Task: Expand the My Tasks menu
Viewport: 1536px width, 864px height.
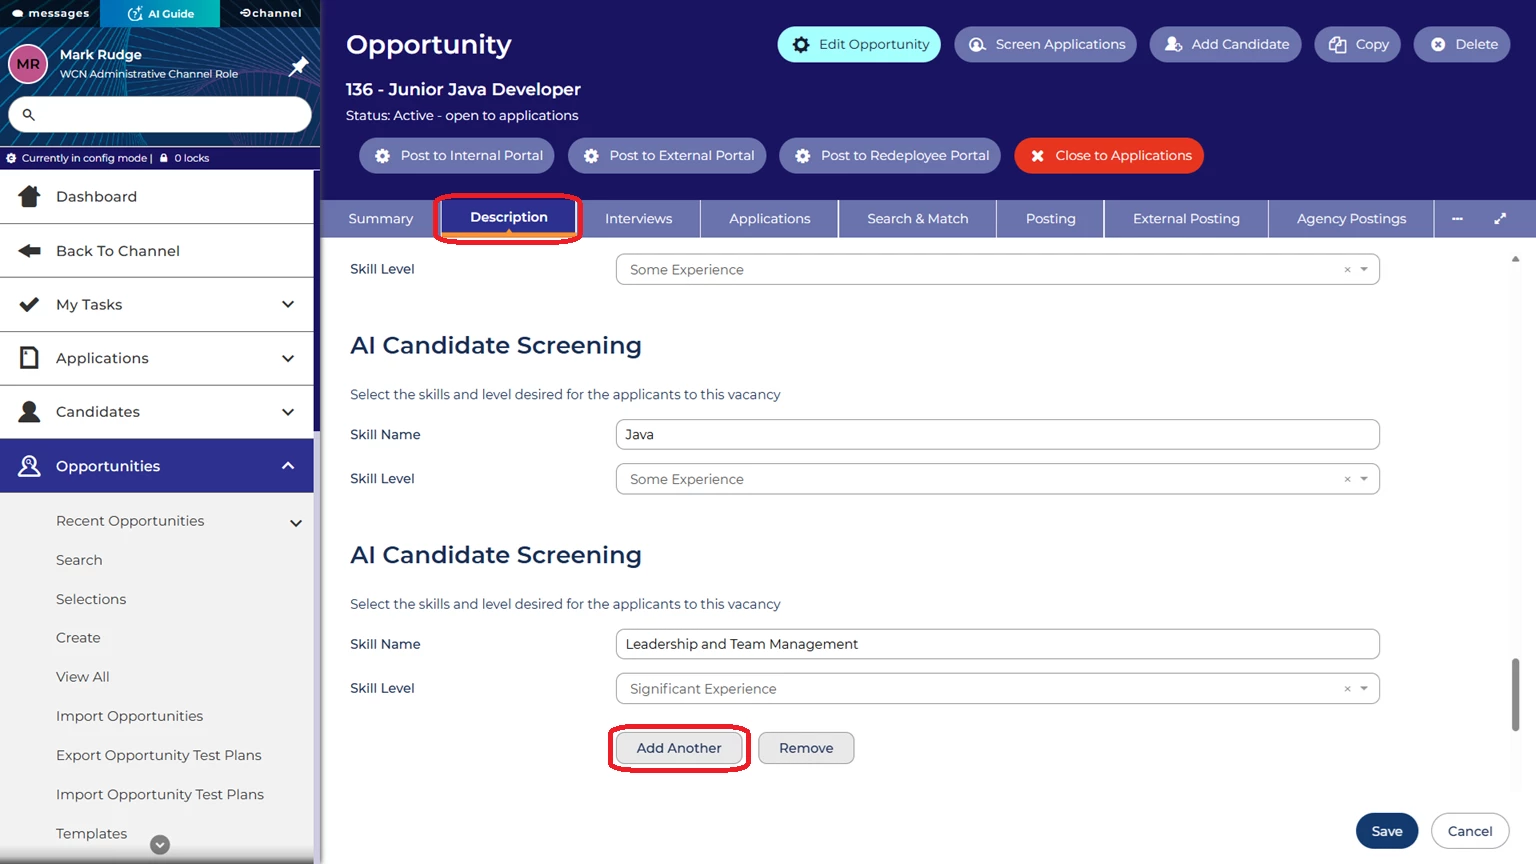Action: point(288,304)
